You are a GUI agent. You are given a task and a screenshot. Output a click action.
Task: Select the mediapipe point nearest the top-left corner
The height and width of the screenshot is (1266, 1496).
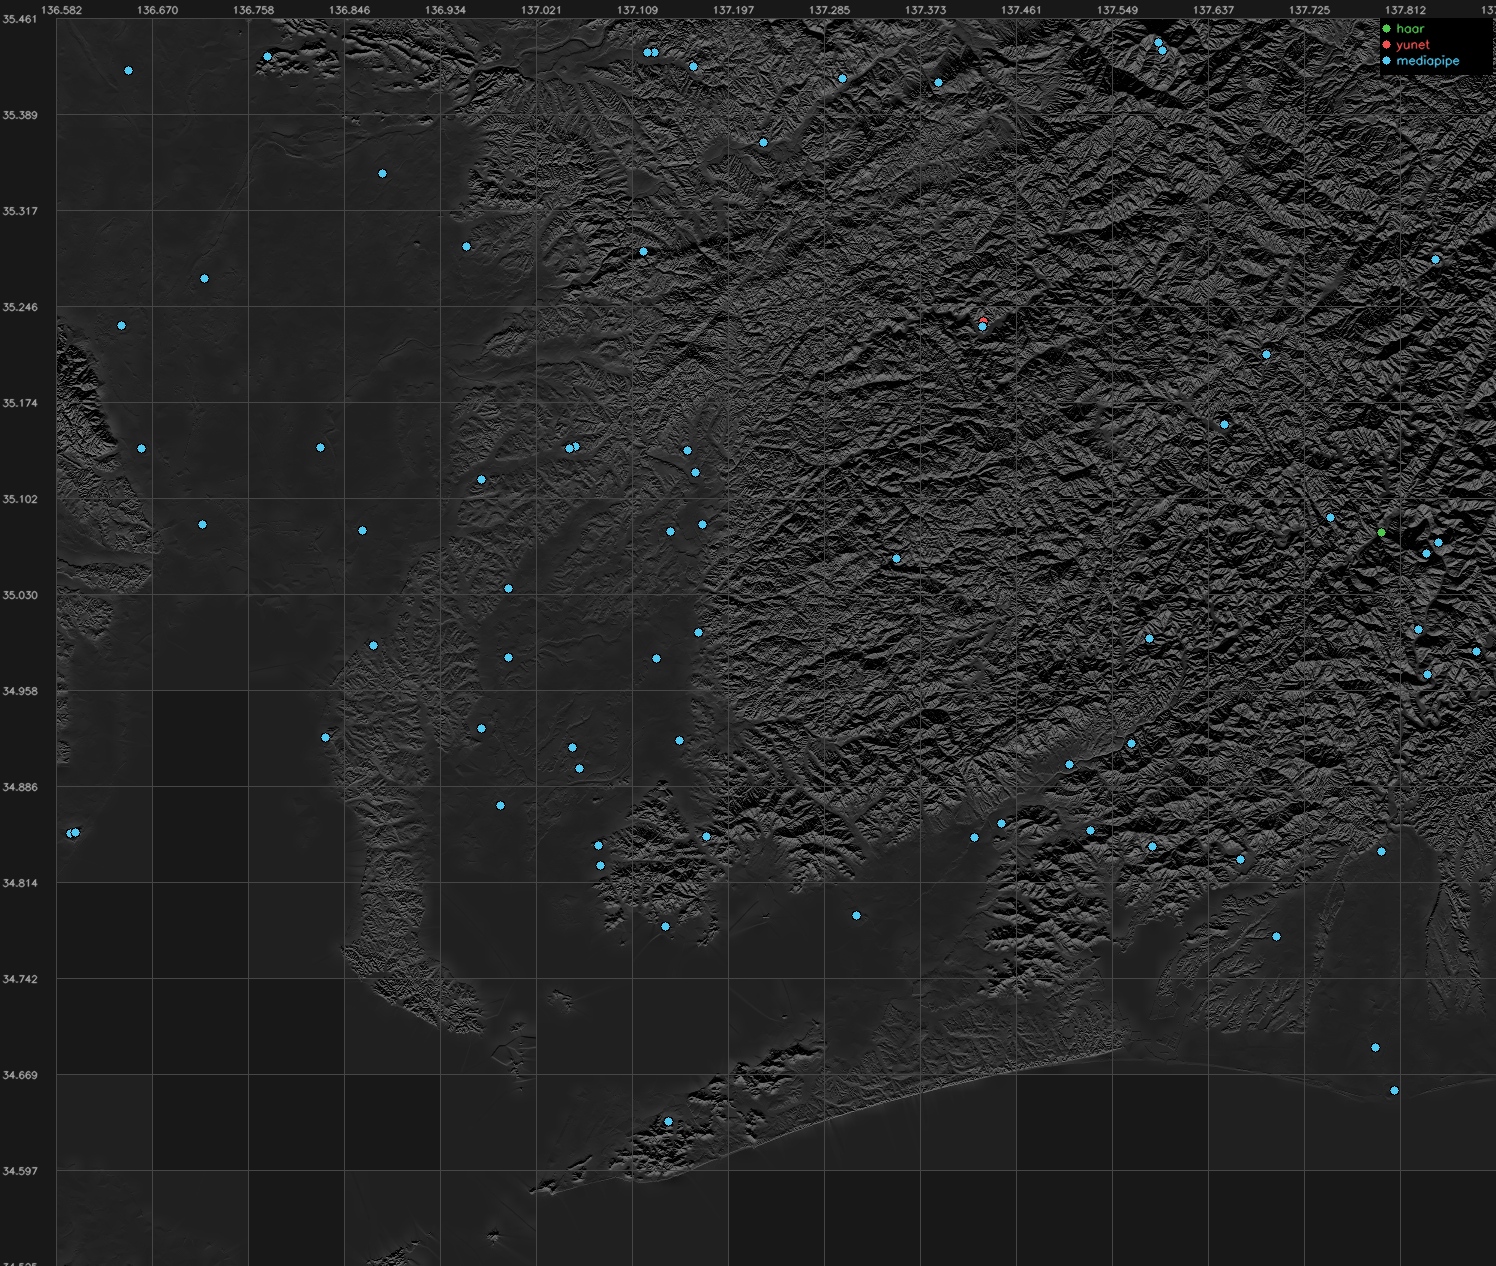tap(128, 70)
